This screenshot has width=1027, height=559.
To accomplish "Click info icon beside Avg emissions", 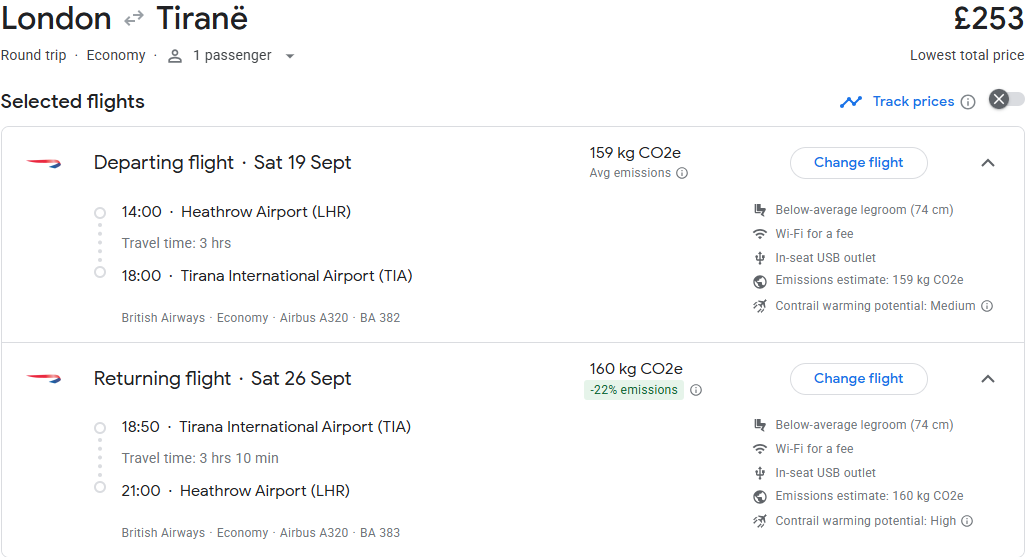I will click(682, 173).
